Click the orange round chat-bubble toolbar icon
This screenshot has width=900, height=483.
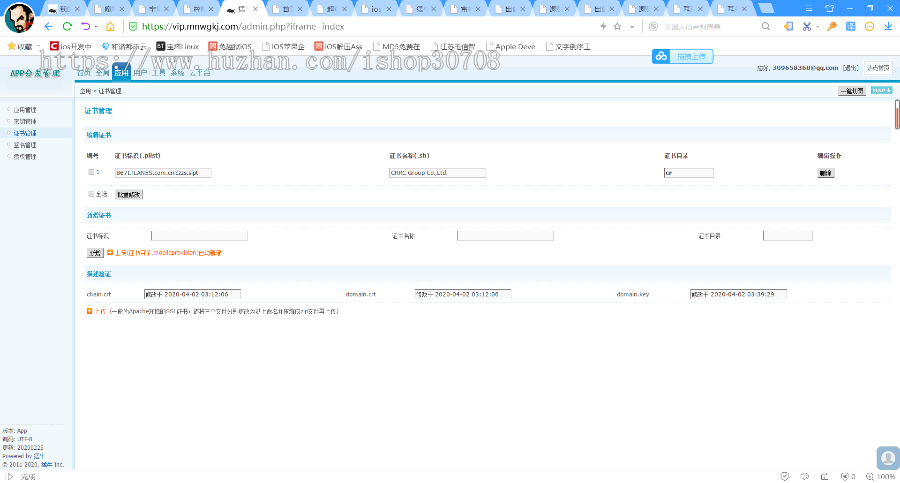tap(870, 26)
